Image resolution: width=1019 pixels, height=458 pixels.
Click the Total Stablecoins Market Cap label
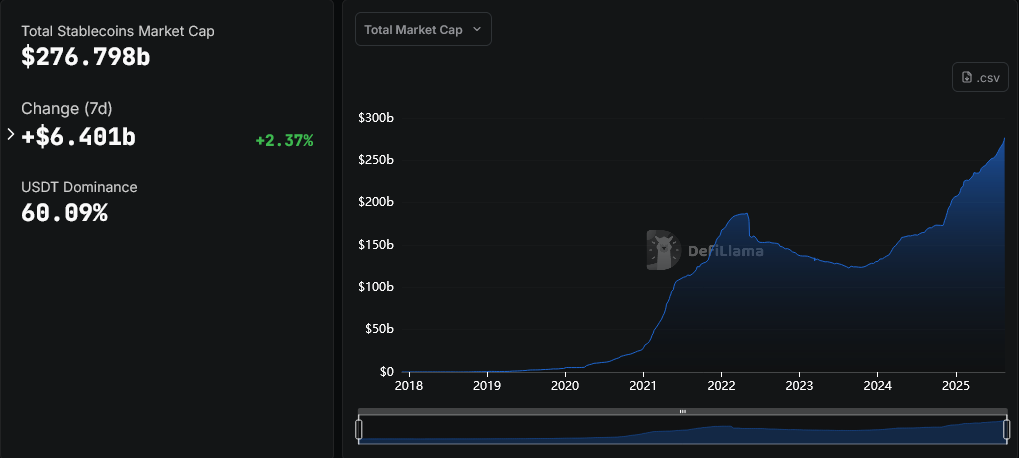point(118,31)
